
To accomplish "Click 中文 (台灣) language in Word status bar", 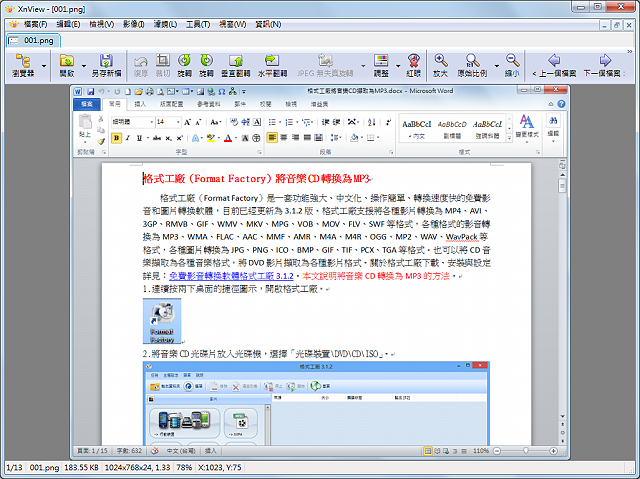I will pyautogui.click(x=181, y=451).
